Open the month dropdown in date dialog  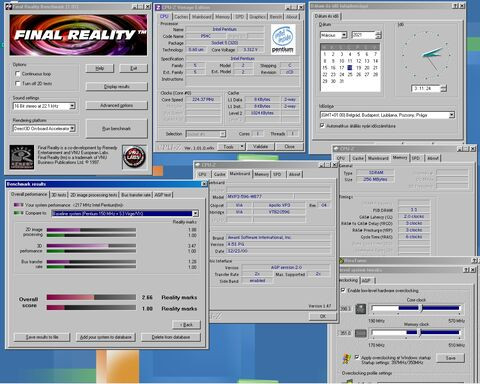tap(344, 35)
